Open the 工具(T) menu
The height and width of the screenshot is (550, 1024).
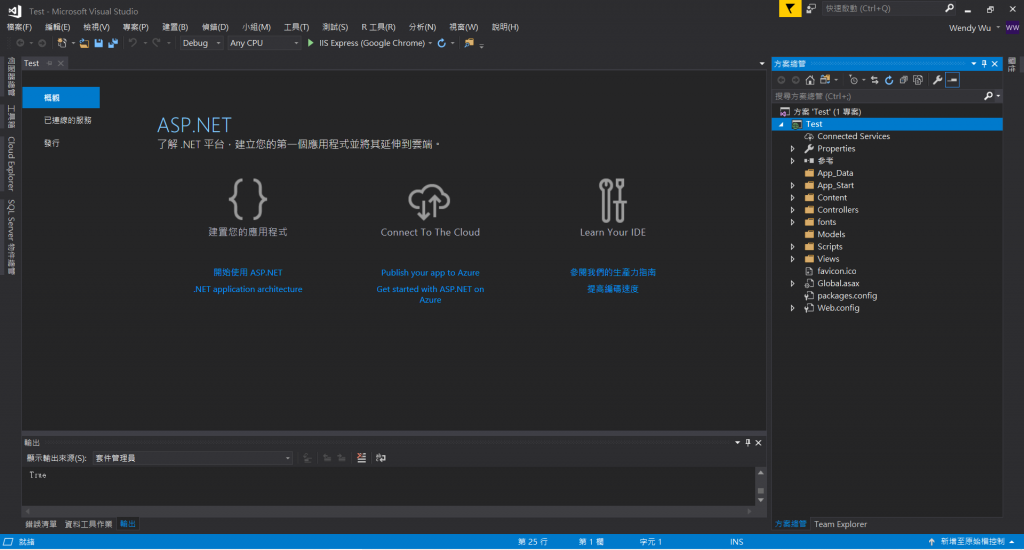296,27
